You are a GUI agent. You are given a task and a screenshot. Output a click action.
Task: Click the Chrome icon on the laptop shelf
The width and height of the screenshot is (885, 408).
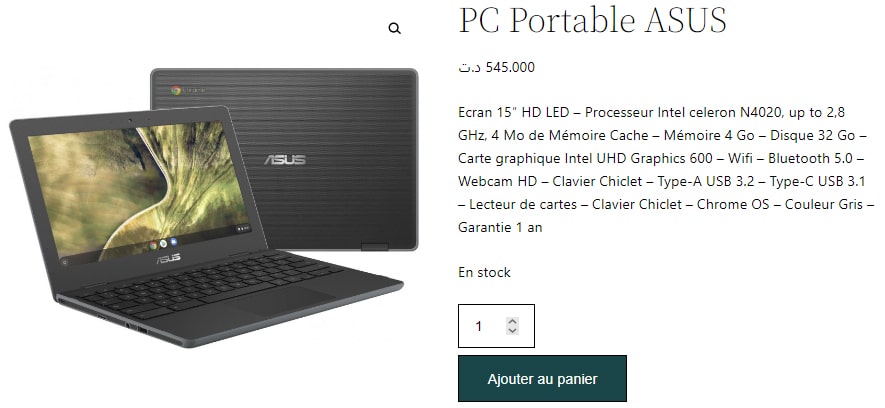(153, 245)
